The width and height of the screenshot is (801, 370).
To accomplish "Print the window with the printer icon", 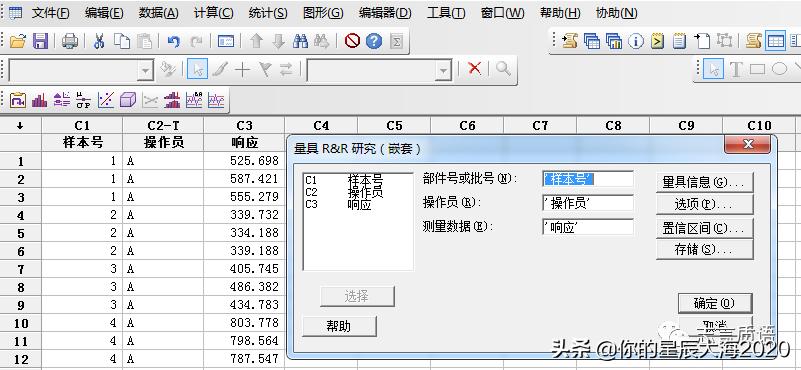I will pyautogui.click(x=70, y=41).
